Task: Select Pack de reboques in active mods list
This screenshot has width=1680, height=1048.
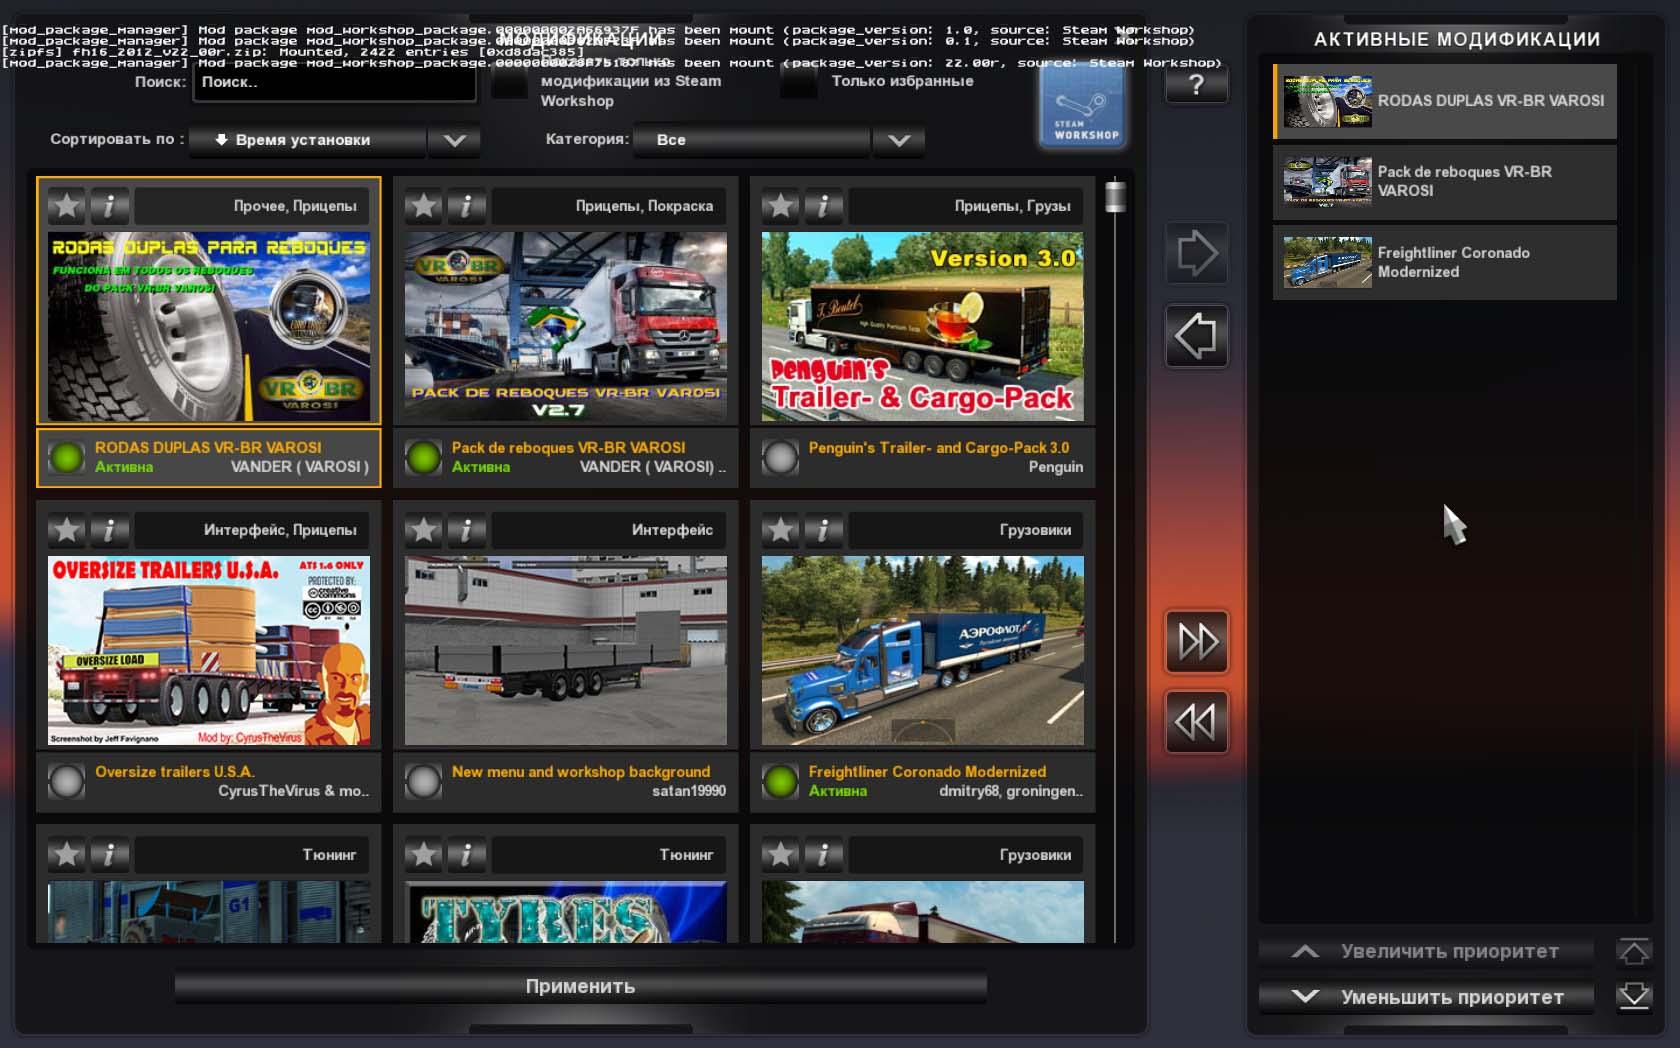Action: tap(1445, 182)
